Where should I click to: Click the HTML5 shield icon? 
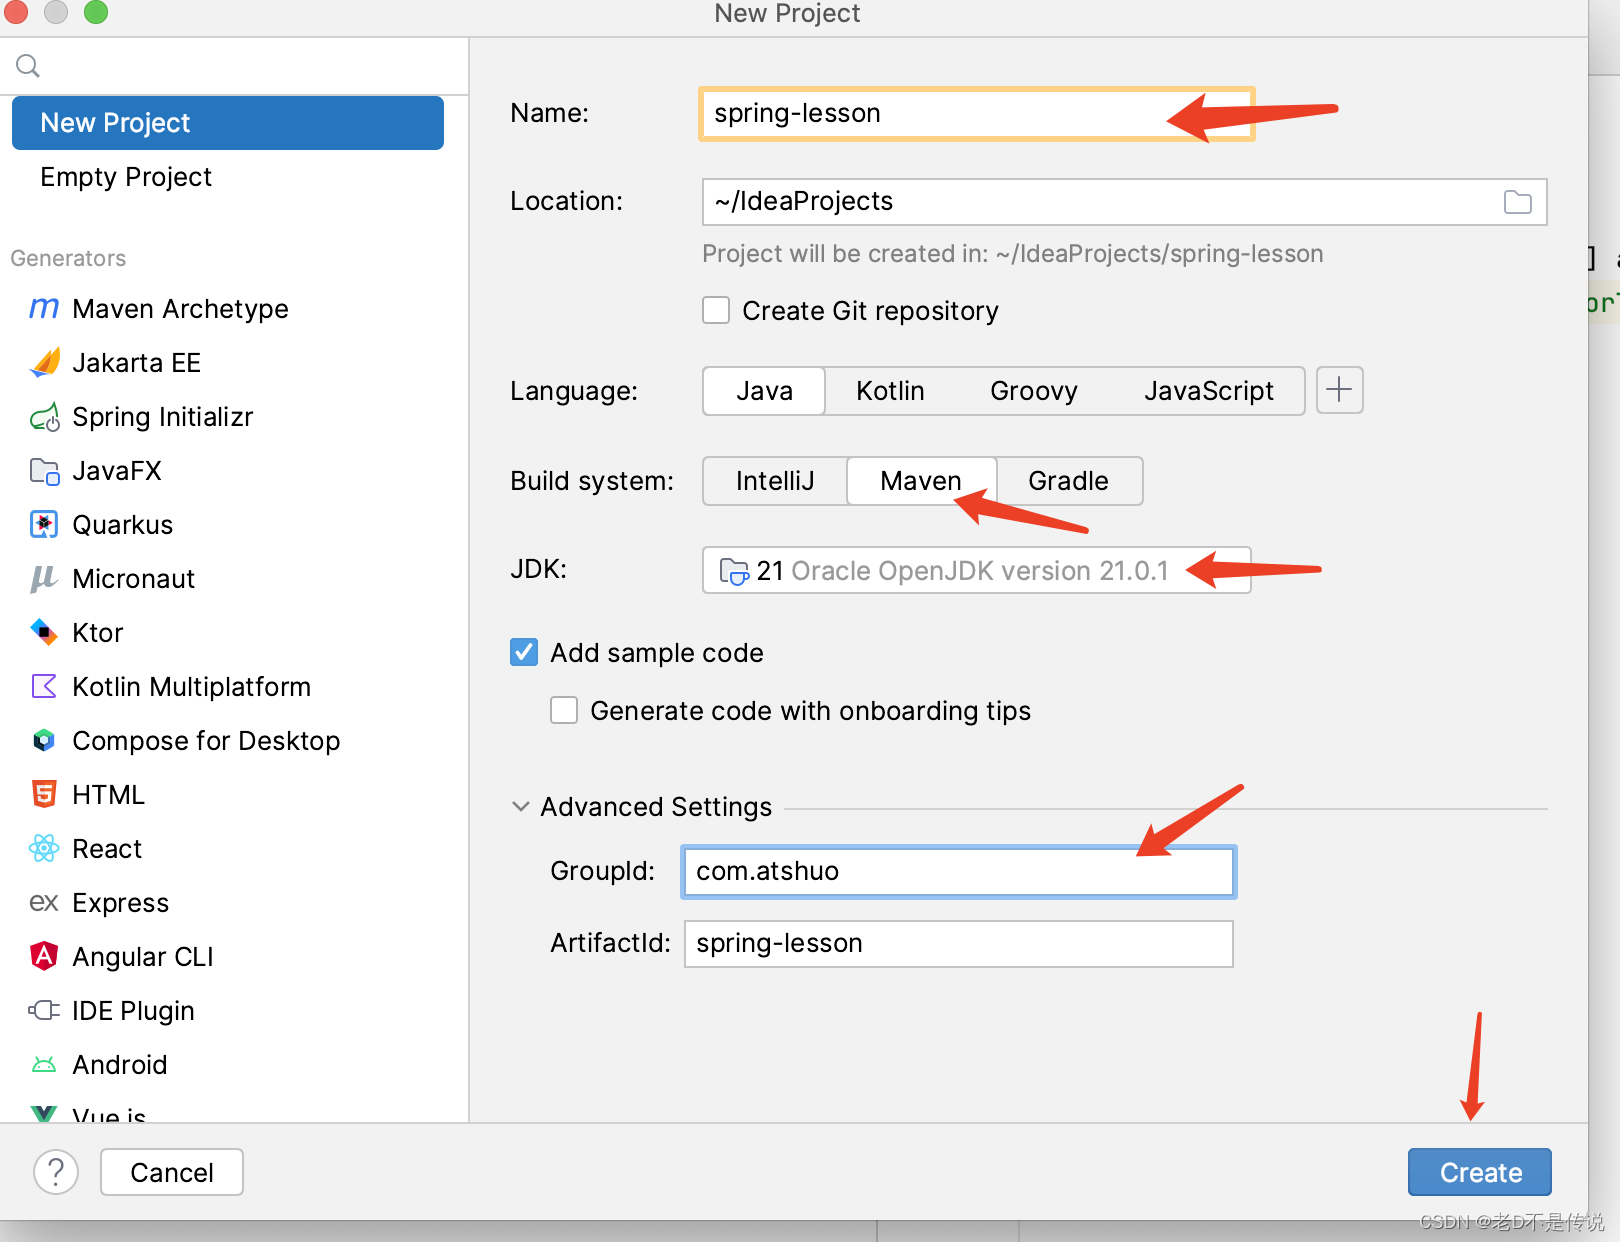coord(44,794)
